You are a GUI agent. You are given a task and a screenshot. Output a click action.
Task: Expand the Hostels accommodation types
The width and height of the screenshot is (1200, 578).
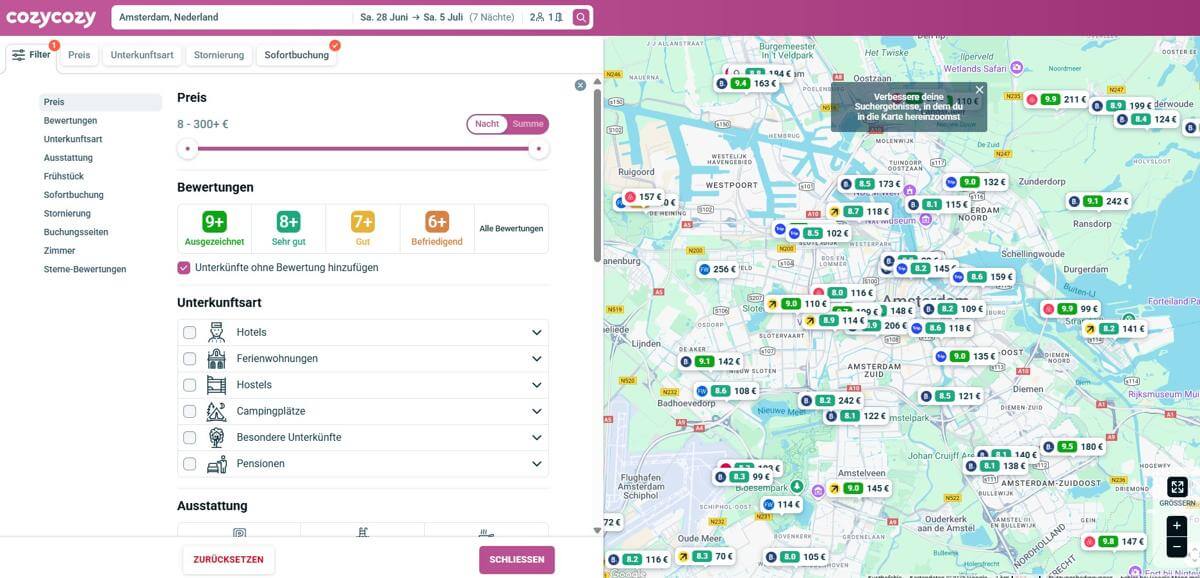point(537,385)
